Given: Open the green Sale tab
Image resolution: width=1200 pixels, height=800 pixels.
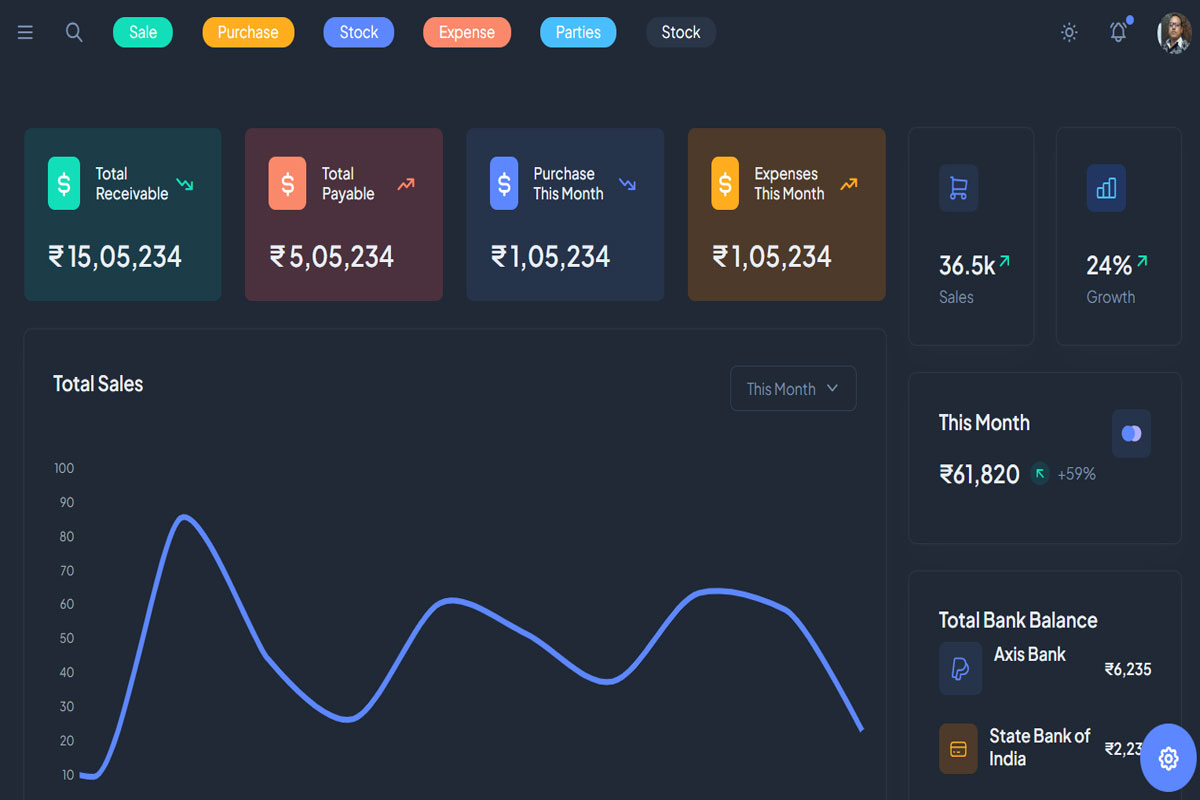Looking at the screenshot, I should tap(143, 32).
